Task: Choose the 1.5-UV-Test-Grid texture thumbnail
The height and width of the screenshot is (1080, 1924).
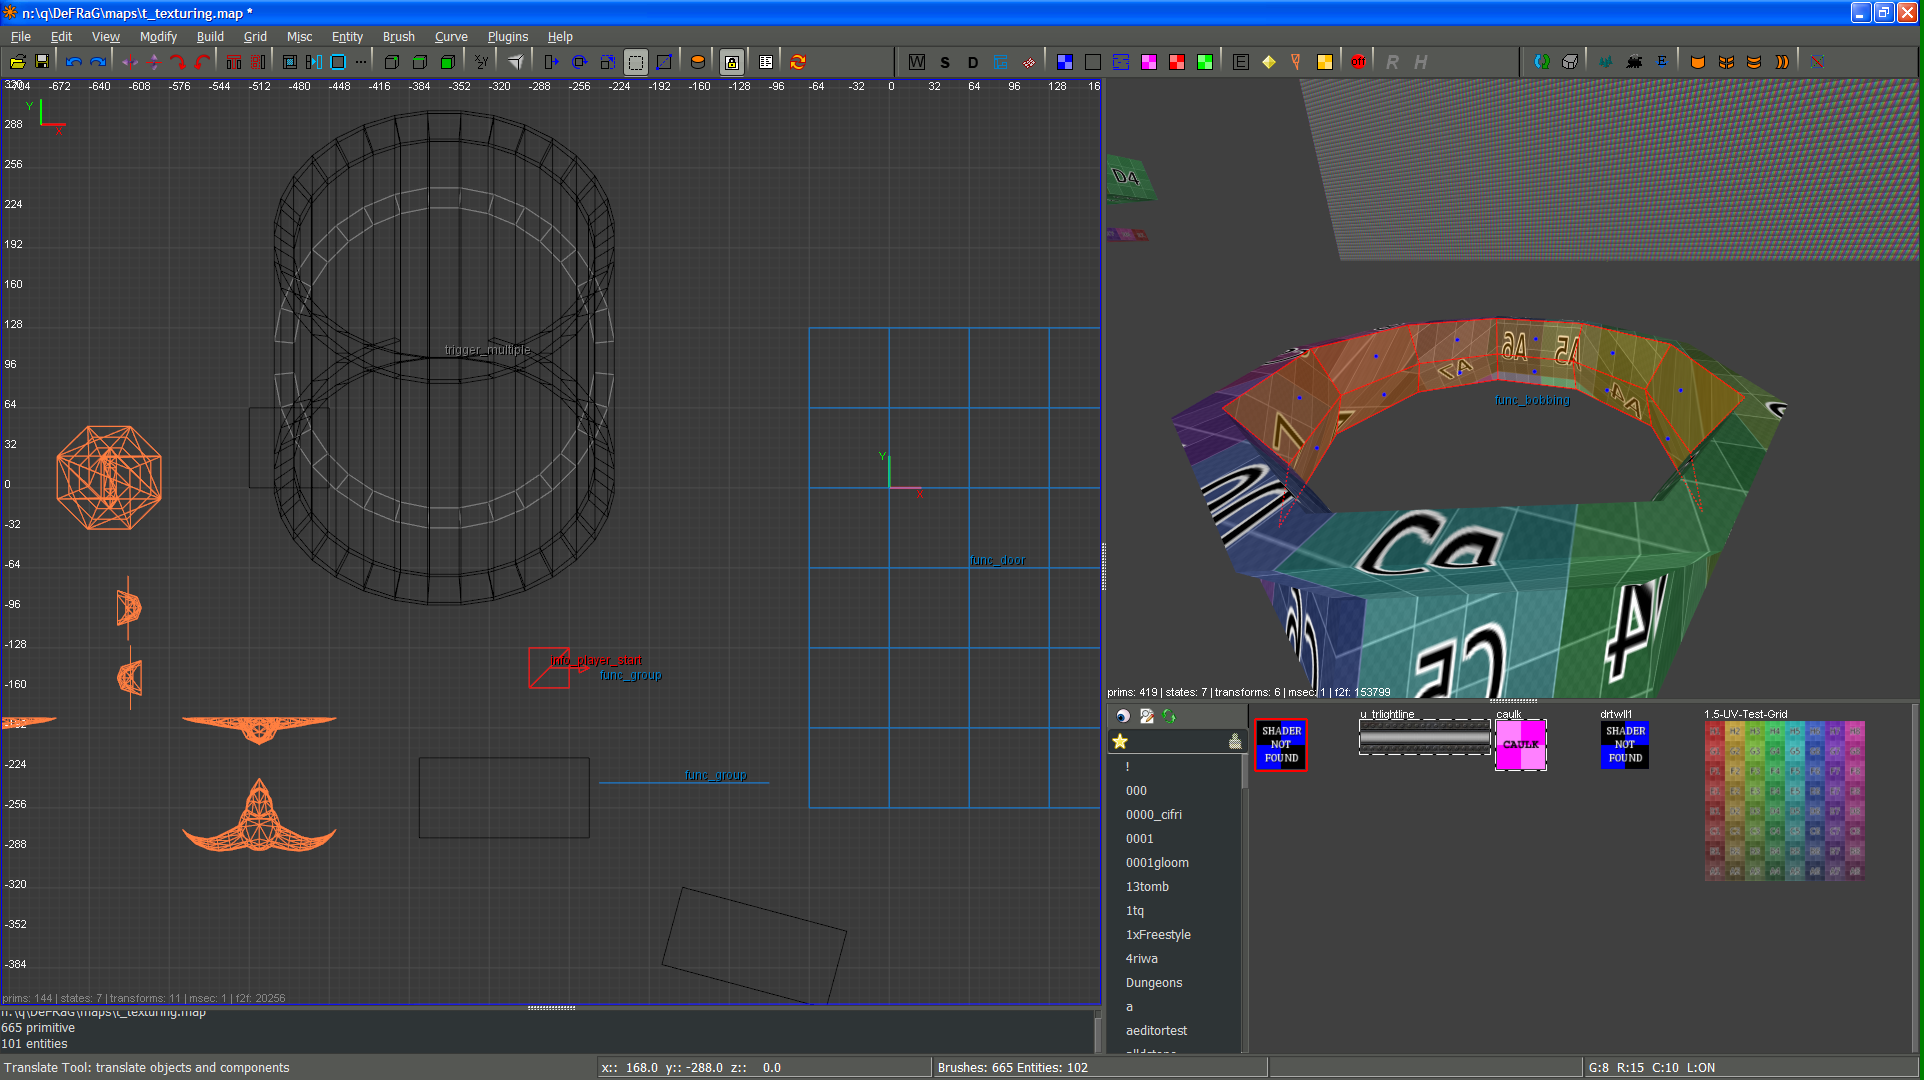Action: click(x=1784, y=800)
